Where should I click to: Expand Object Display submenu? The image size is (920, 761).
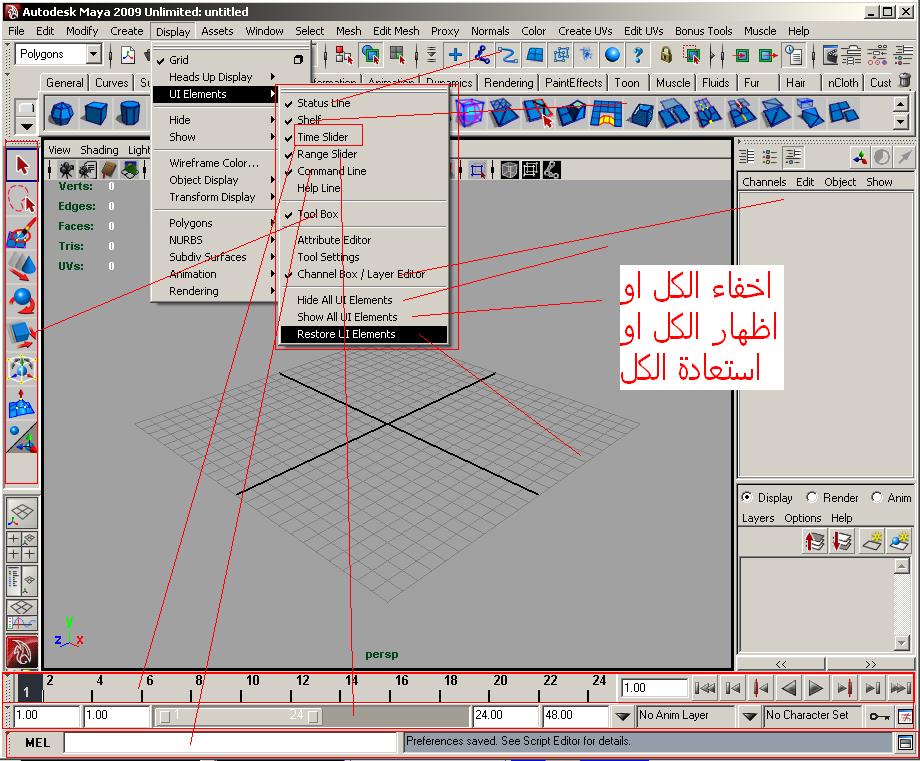click(214, 180)
